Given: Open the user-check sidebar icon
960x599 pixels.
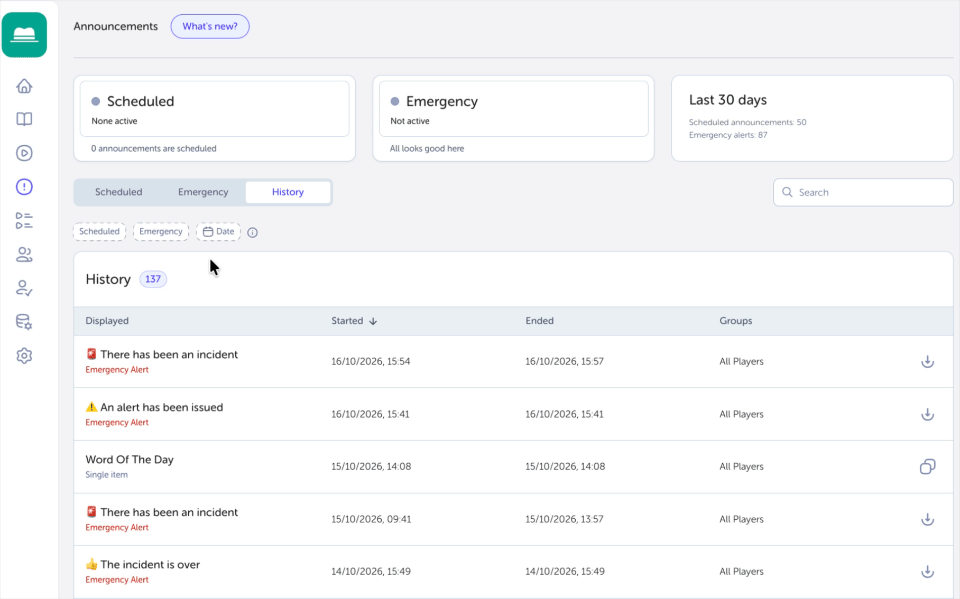Looking at the screenshot, I should click(24, 288).
